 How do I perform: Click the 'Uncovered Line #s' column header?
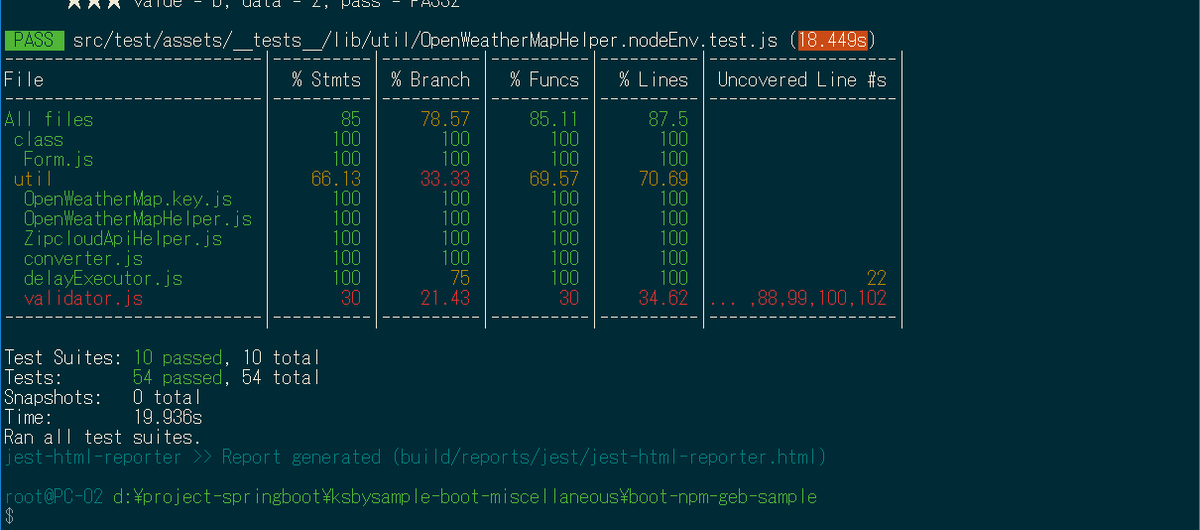pos(802,80)
